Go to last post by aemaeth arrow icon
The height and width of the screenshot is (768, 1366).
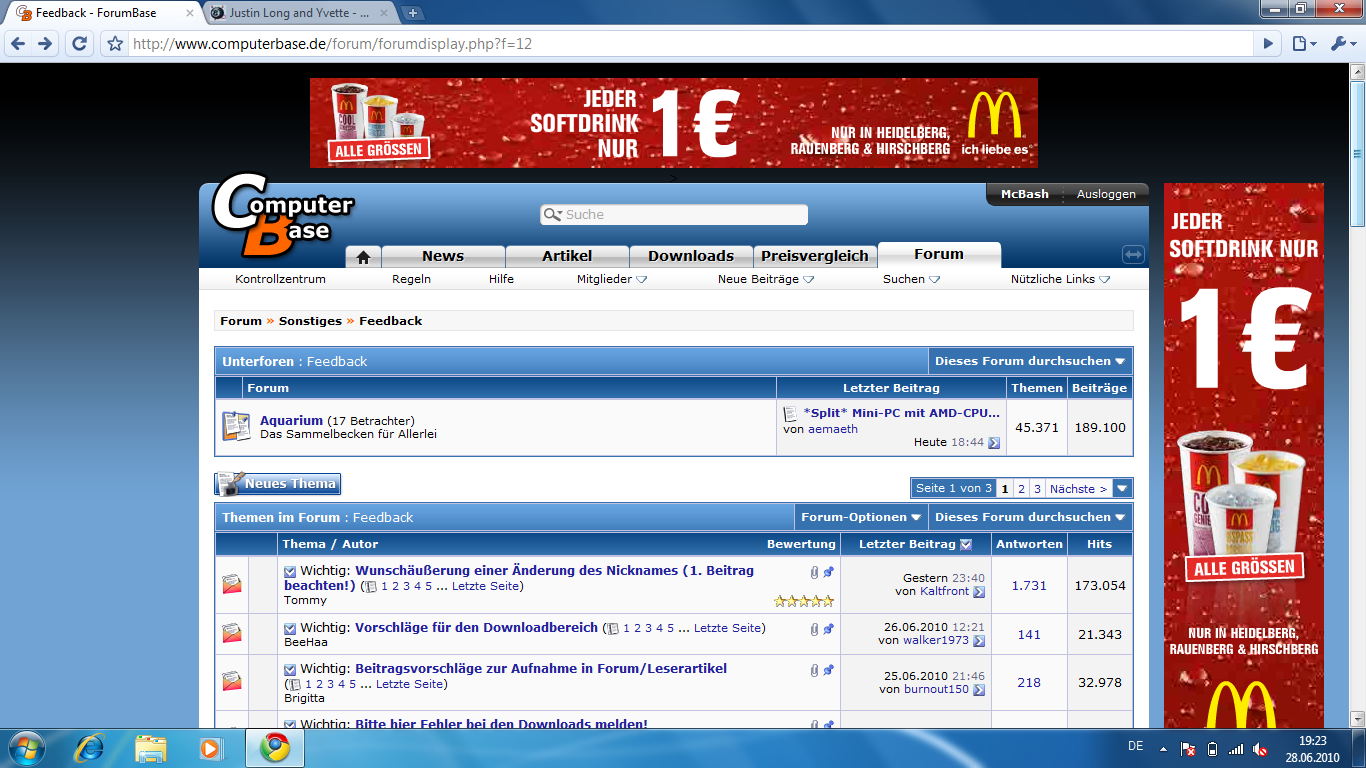click(x=994, y=443)
